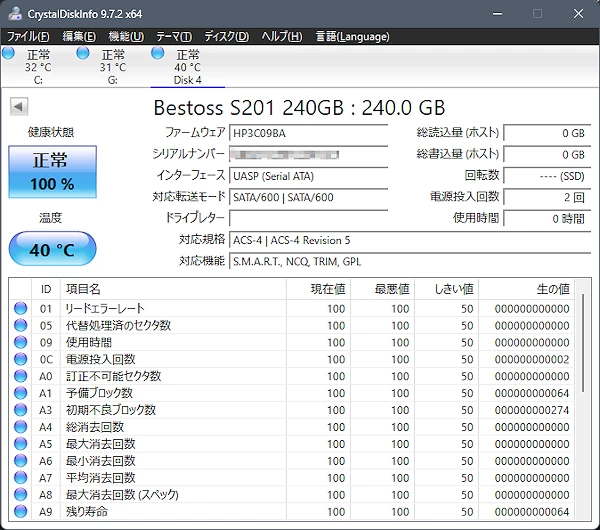The image size is (600, 530).
Task: Open the ファイル(F) menu
Action: (x=29, y=37)
